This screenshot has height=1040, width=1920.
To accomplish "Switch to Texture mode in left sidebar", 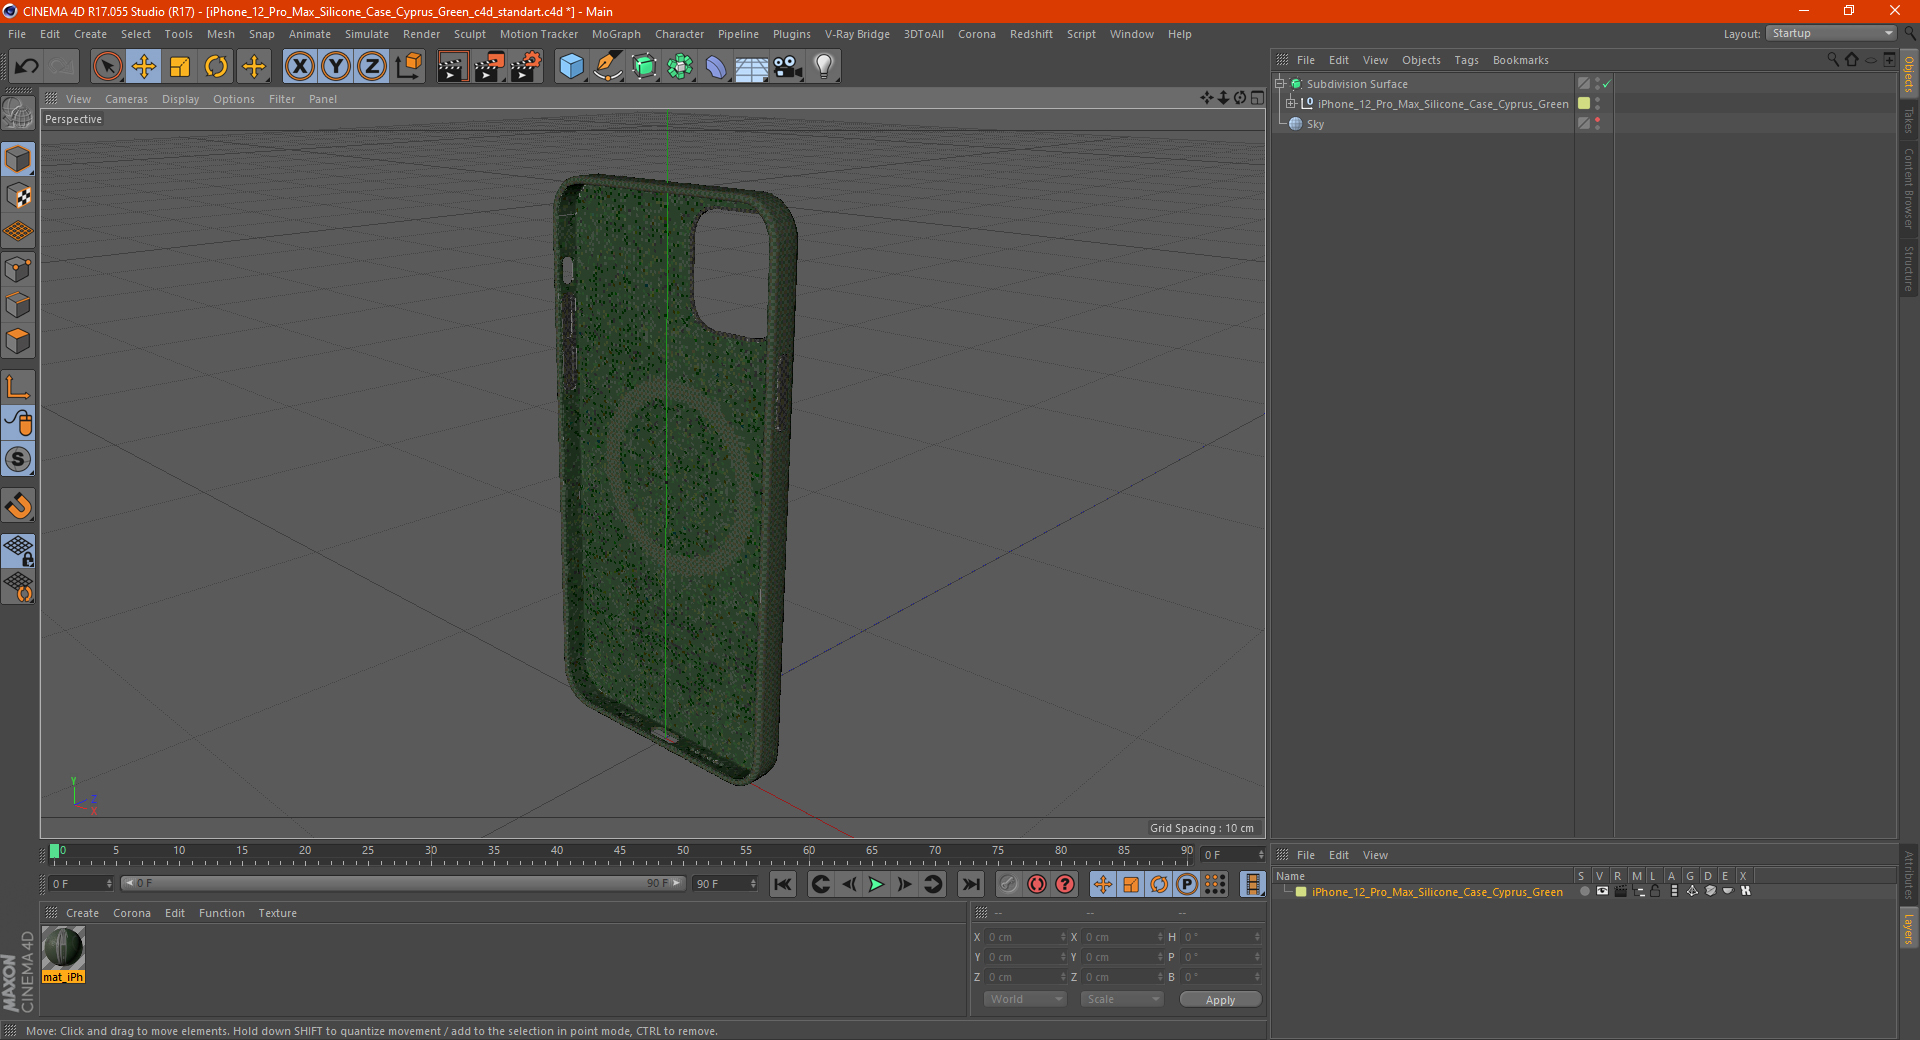I will point(19,196).
